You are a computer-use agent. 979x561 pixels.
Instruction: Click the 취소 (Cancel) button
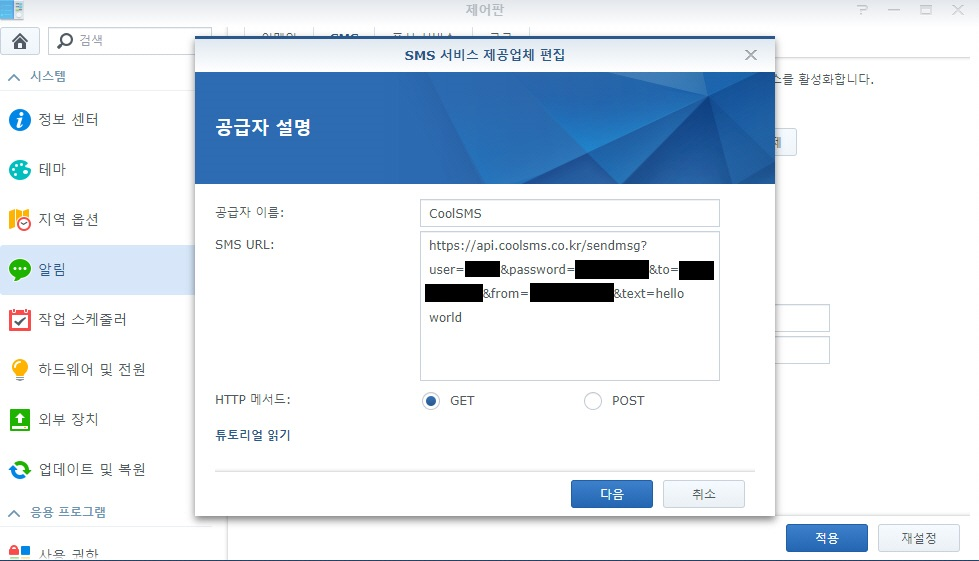[x=704, y=494]
